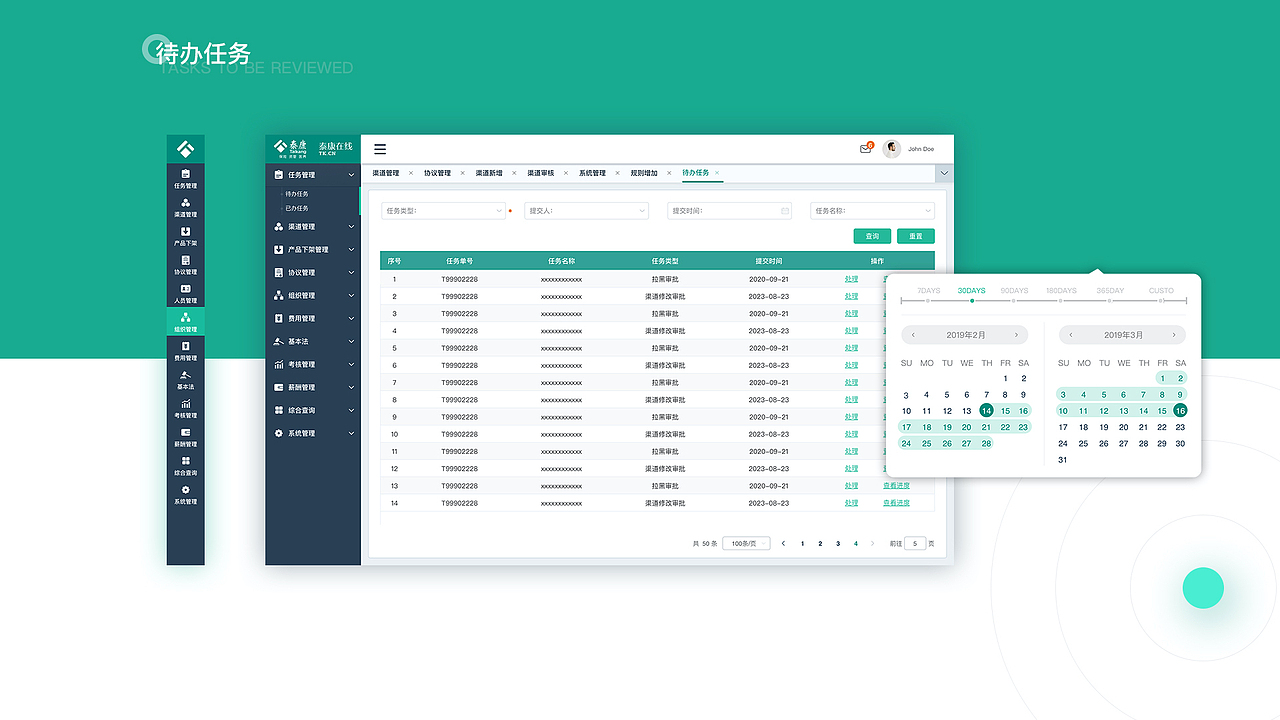Select the 基本法 gavel icon in the narrow sidebar
The height and width of the screenshot is (720, 1280).
185,379
